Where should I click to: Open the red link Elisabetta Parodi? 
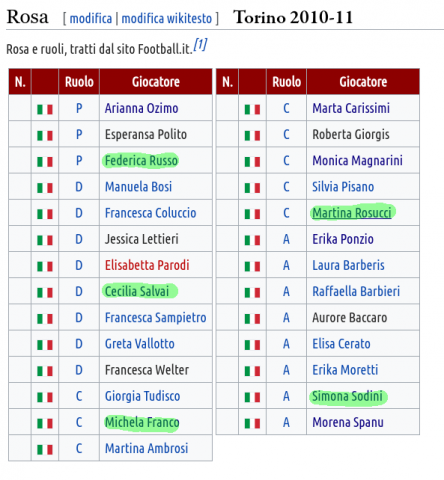tap(147, 265)
